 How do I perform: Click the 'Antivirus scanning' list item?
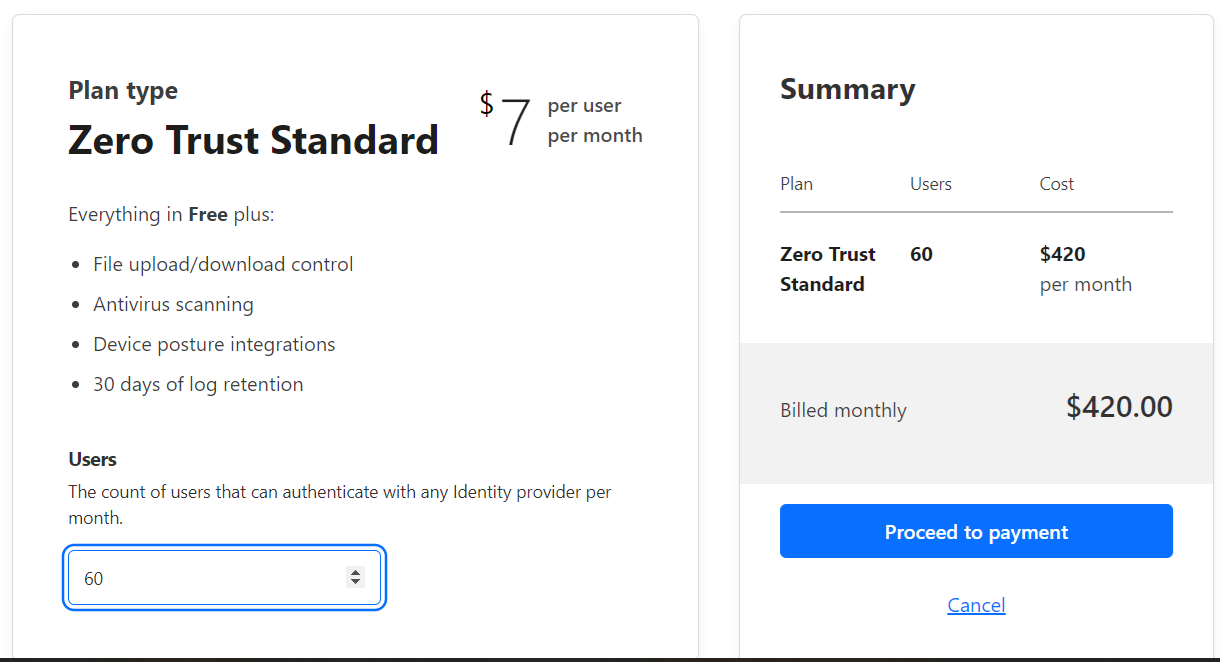click(173, 304)
